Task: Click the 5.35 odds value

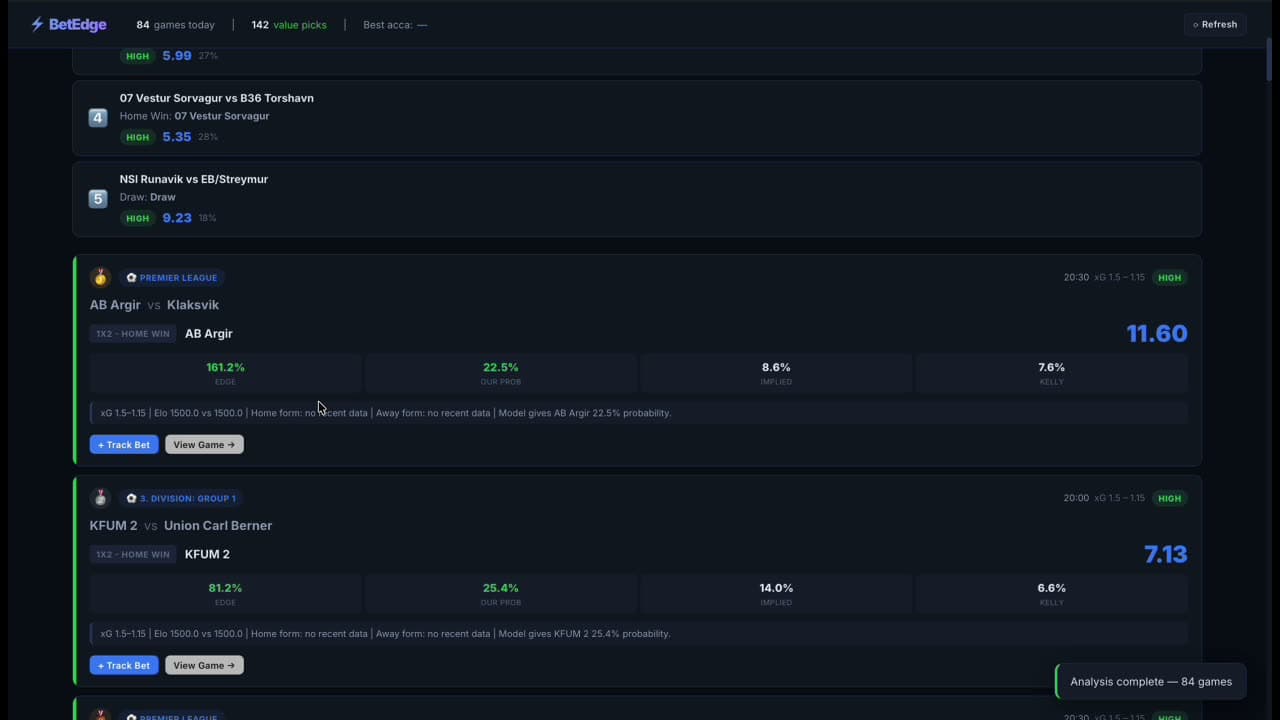Action: tap(177, 137)
